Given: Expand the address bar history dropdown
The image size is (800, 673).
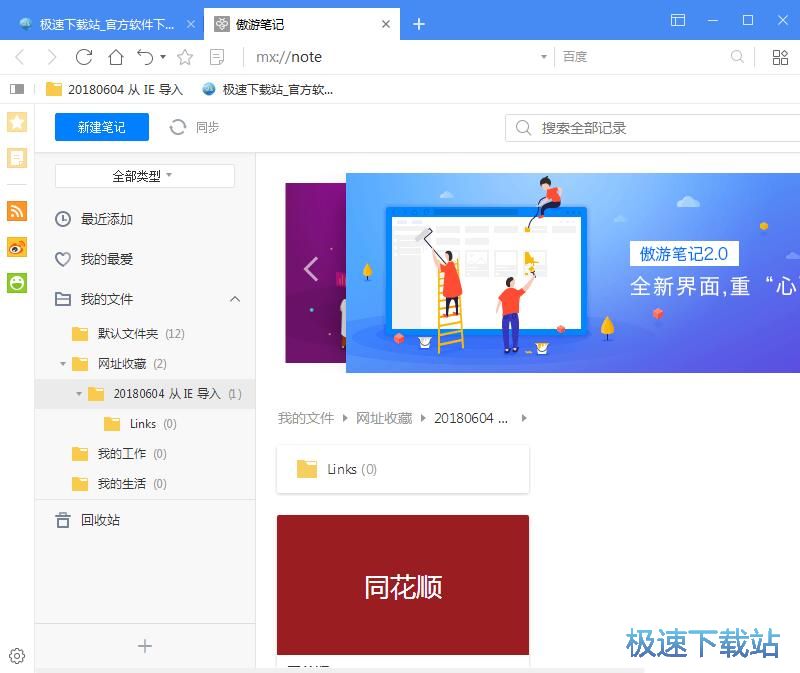Looking at the screenshot, I should (544, 57).
